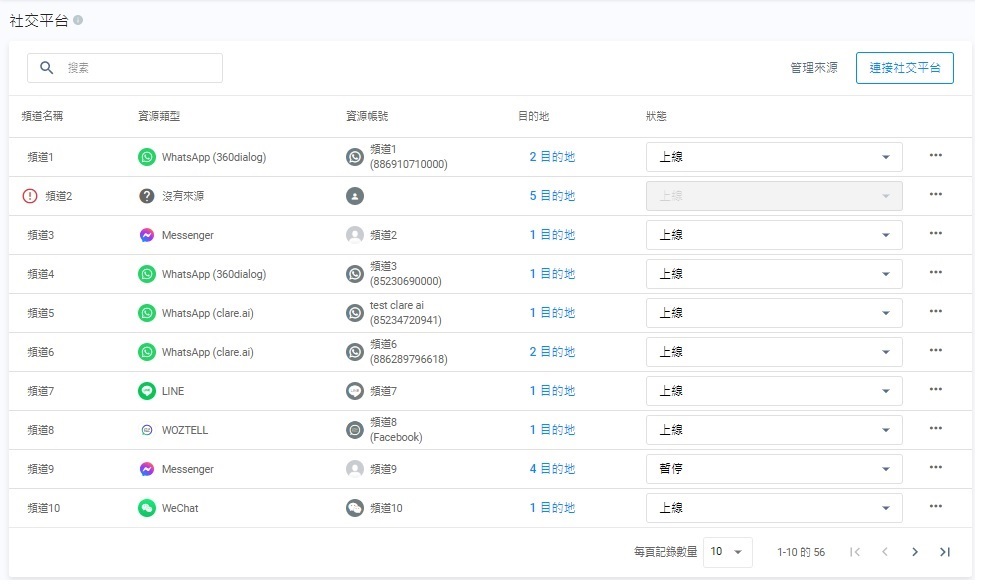Open the more options menu for 頻道1
The width and height of the screenshot is (988, 587).
tap(935, 156)
